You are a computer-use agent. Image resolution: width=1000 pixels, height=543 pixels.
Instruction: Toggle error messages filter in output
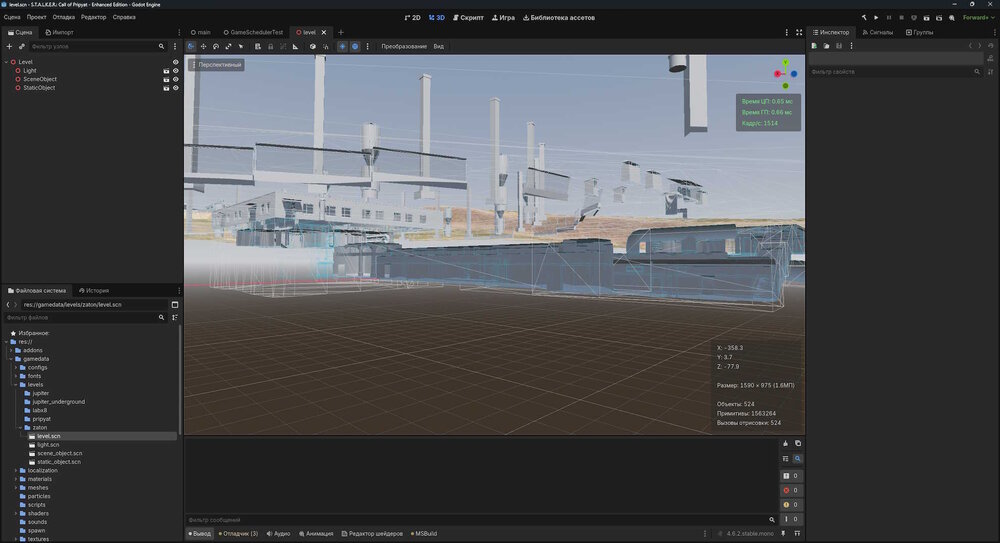pyautogui.click(x=791, y=490)
